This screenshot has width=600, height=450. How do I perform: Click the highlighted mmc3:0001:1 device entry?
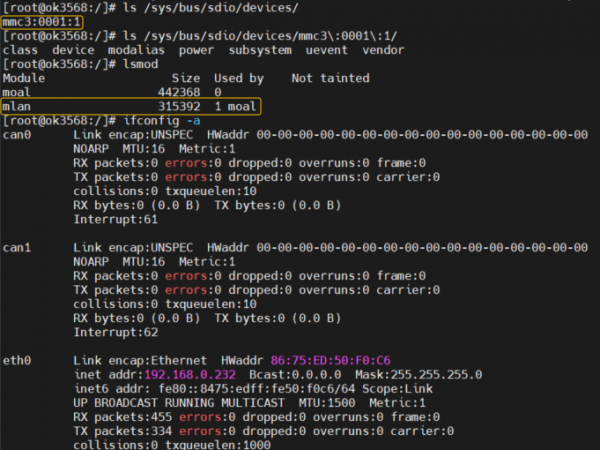tap(42, 21)
